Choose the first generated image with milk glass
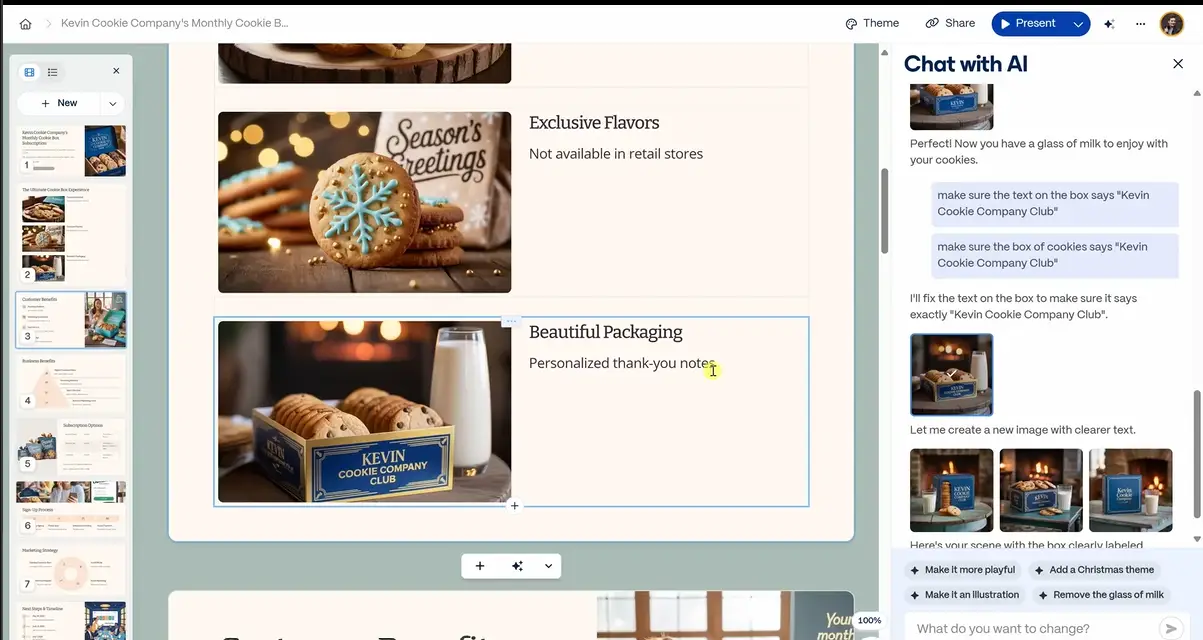This screenshot has height=640, width=1203. click(x=951, y=490)
